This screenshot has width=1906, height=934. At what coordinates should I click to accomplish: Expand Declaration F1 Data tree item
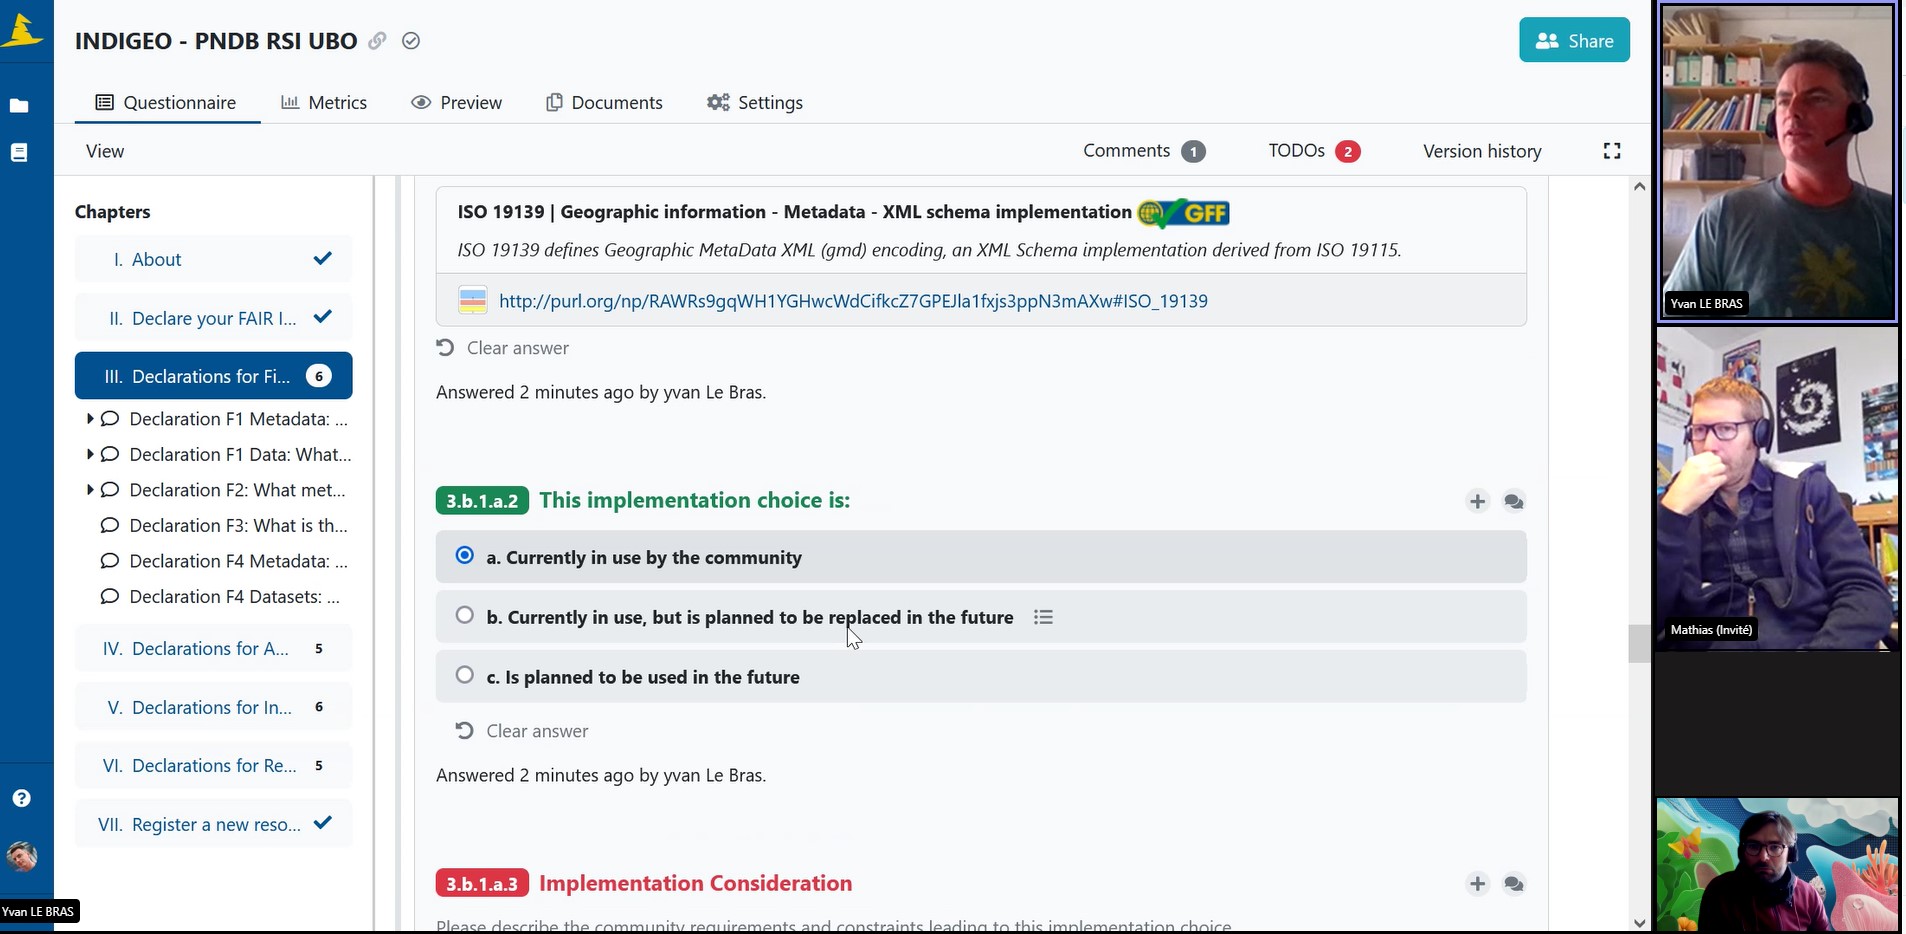coord(90,454)
